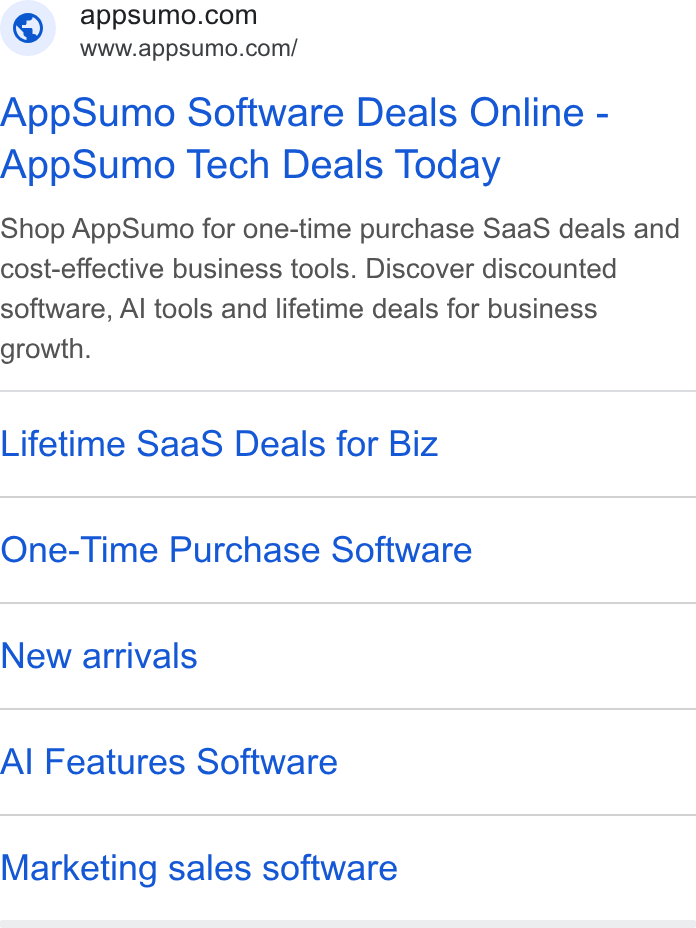Click the word Features in the fourth sitelink
This screenshot has height=928, width=696.
[115, 762]
